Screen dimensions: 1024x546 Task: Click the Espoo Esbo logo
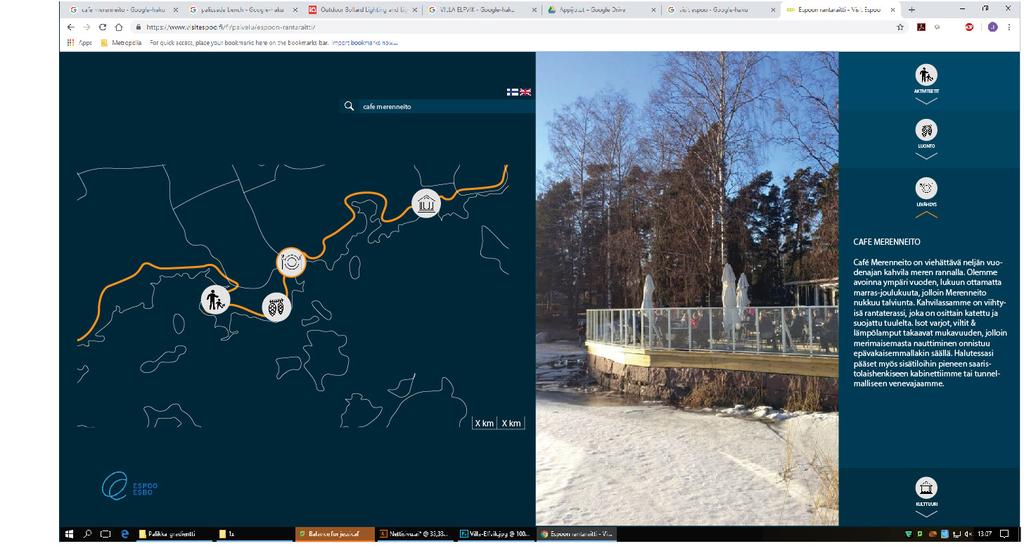pos(129,487)
